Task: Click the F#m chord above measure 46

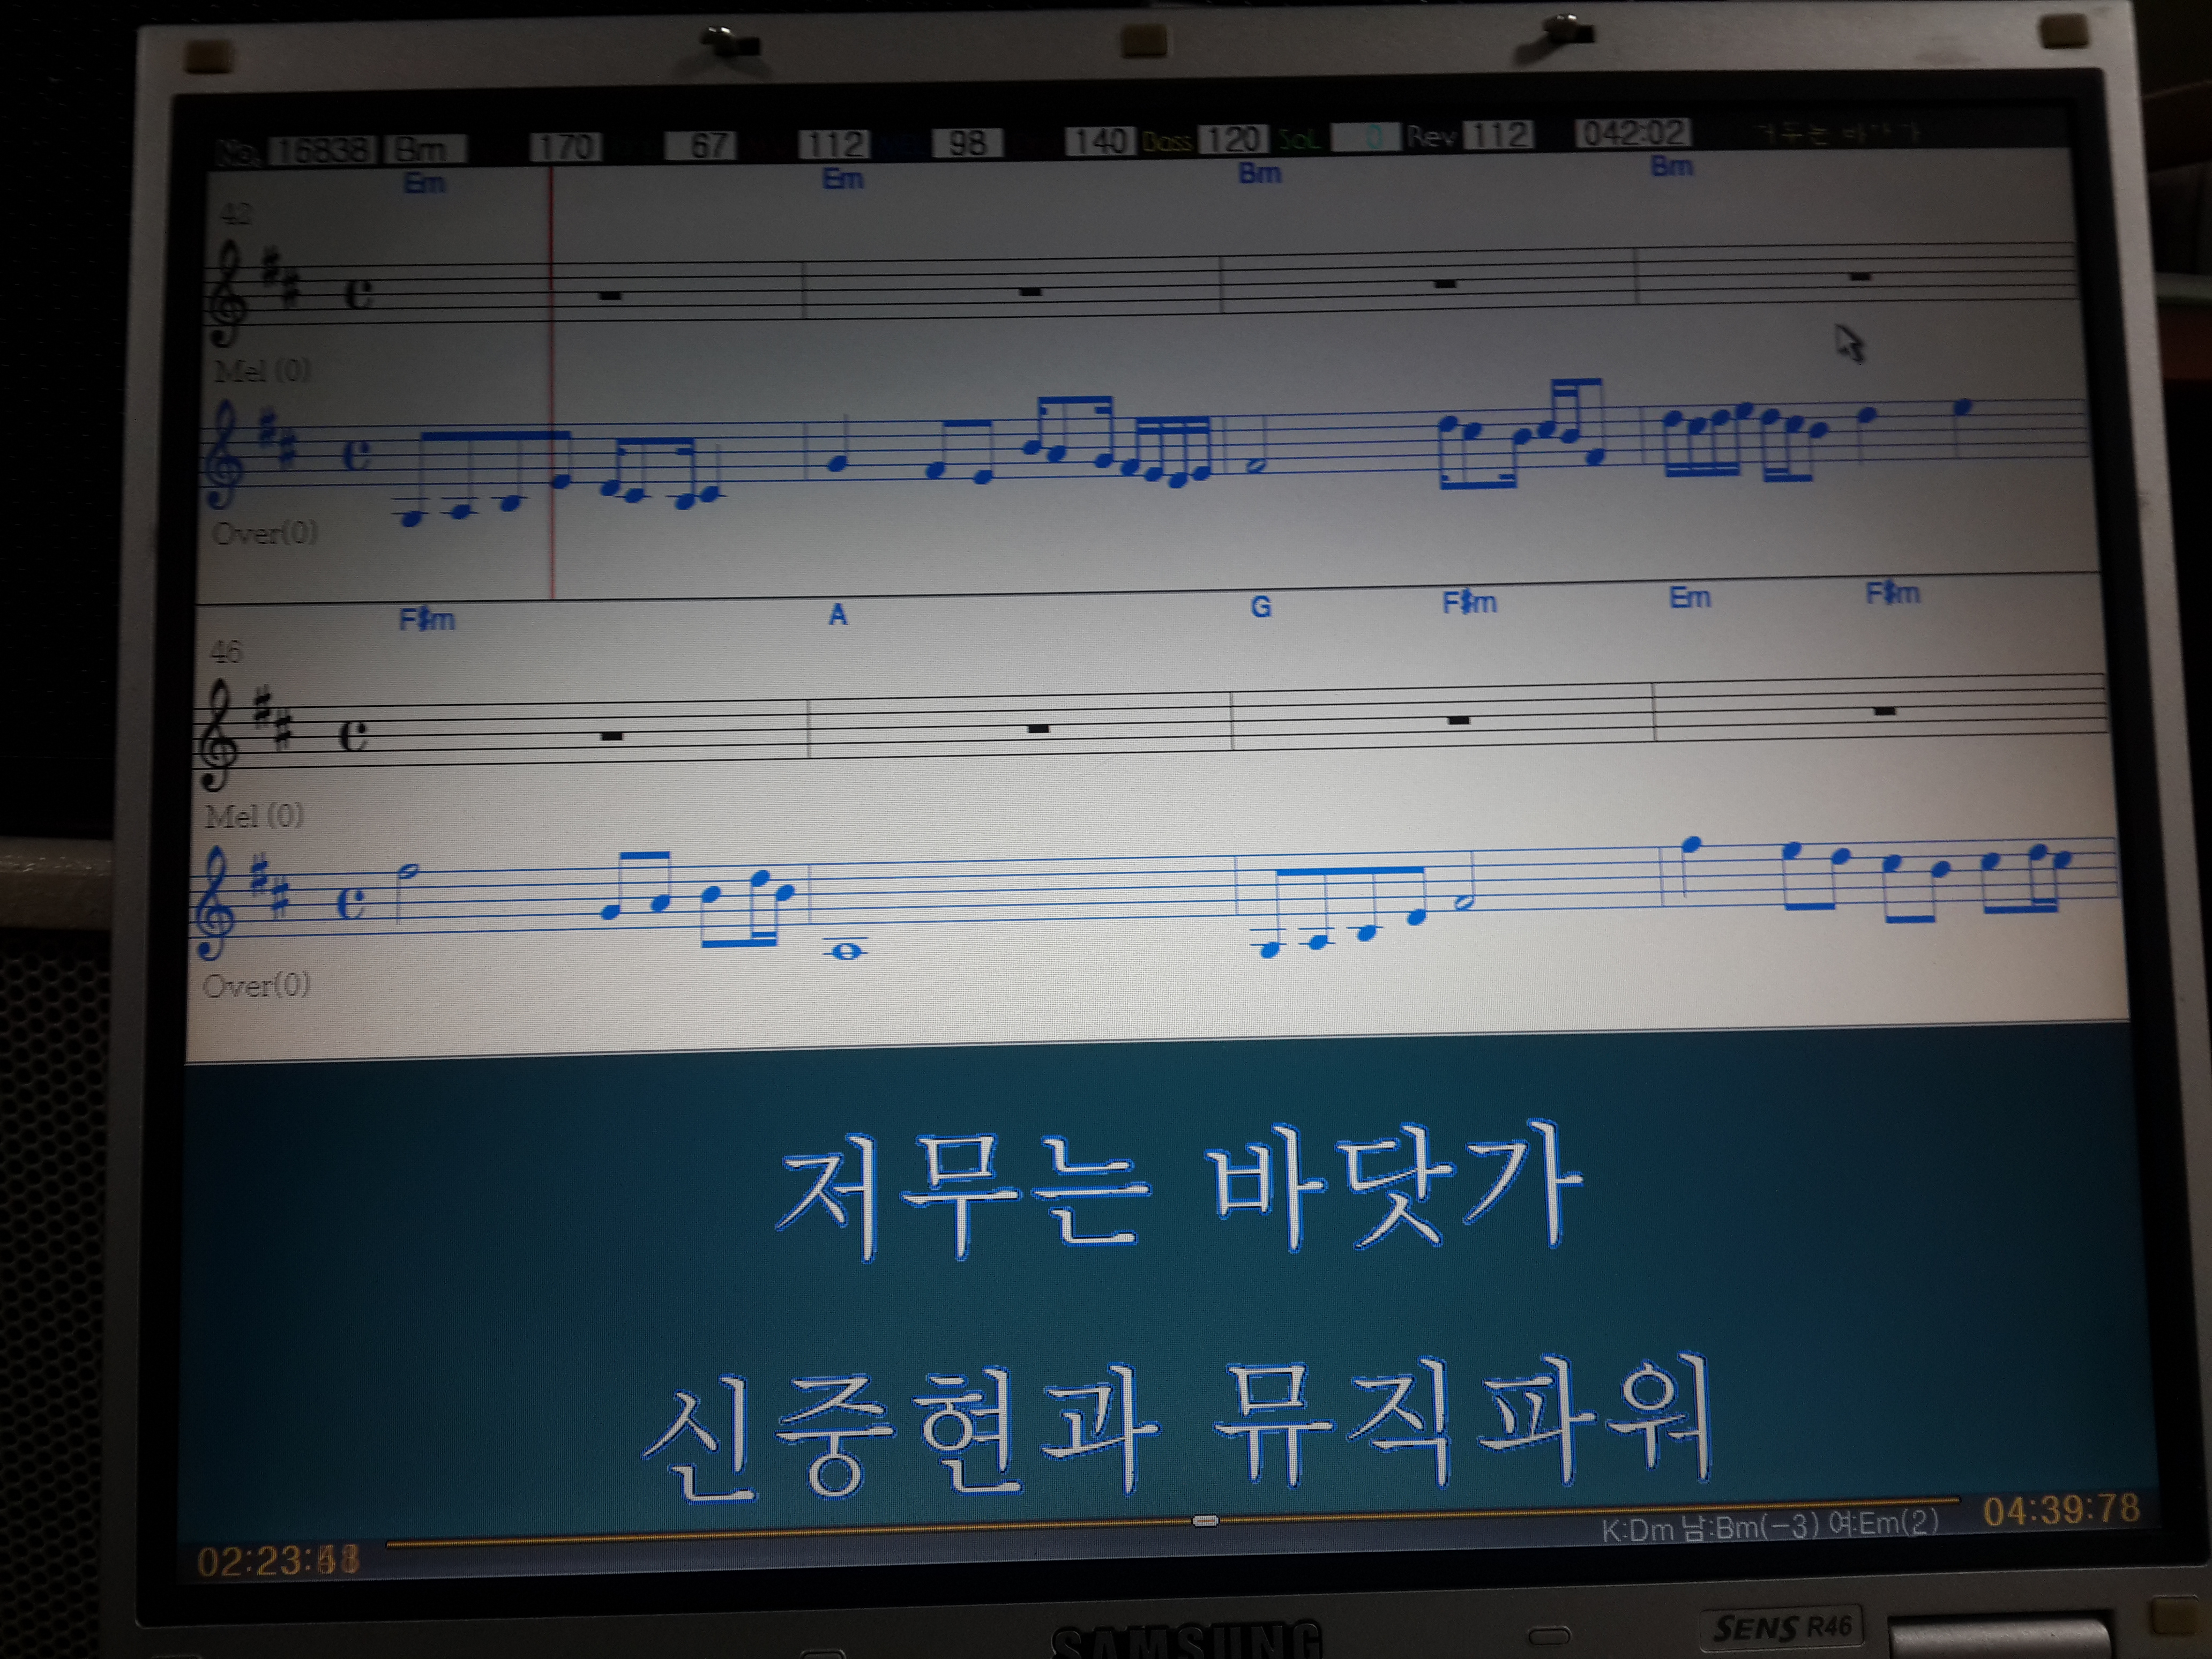Action: coord(427,619)
